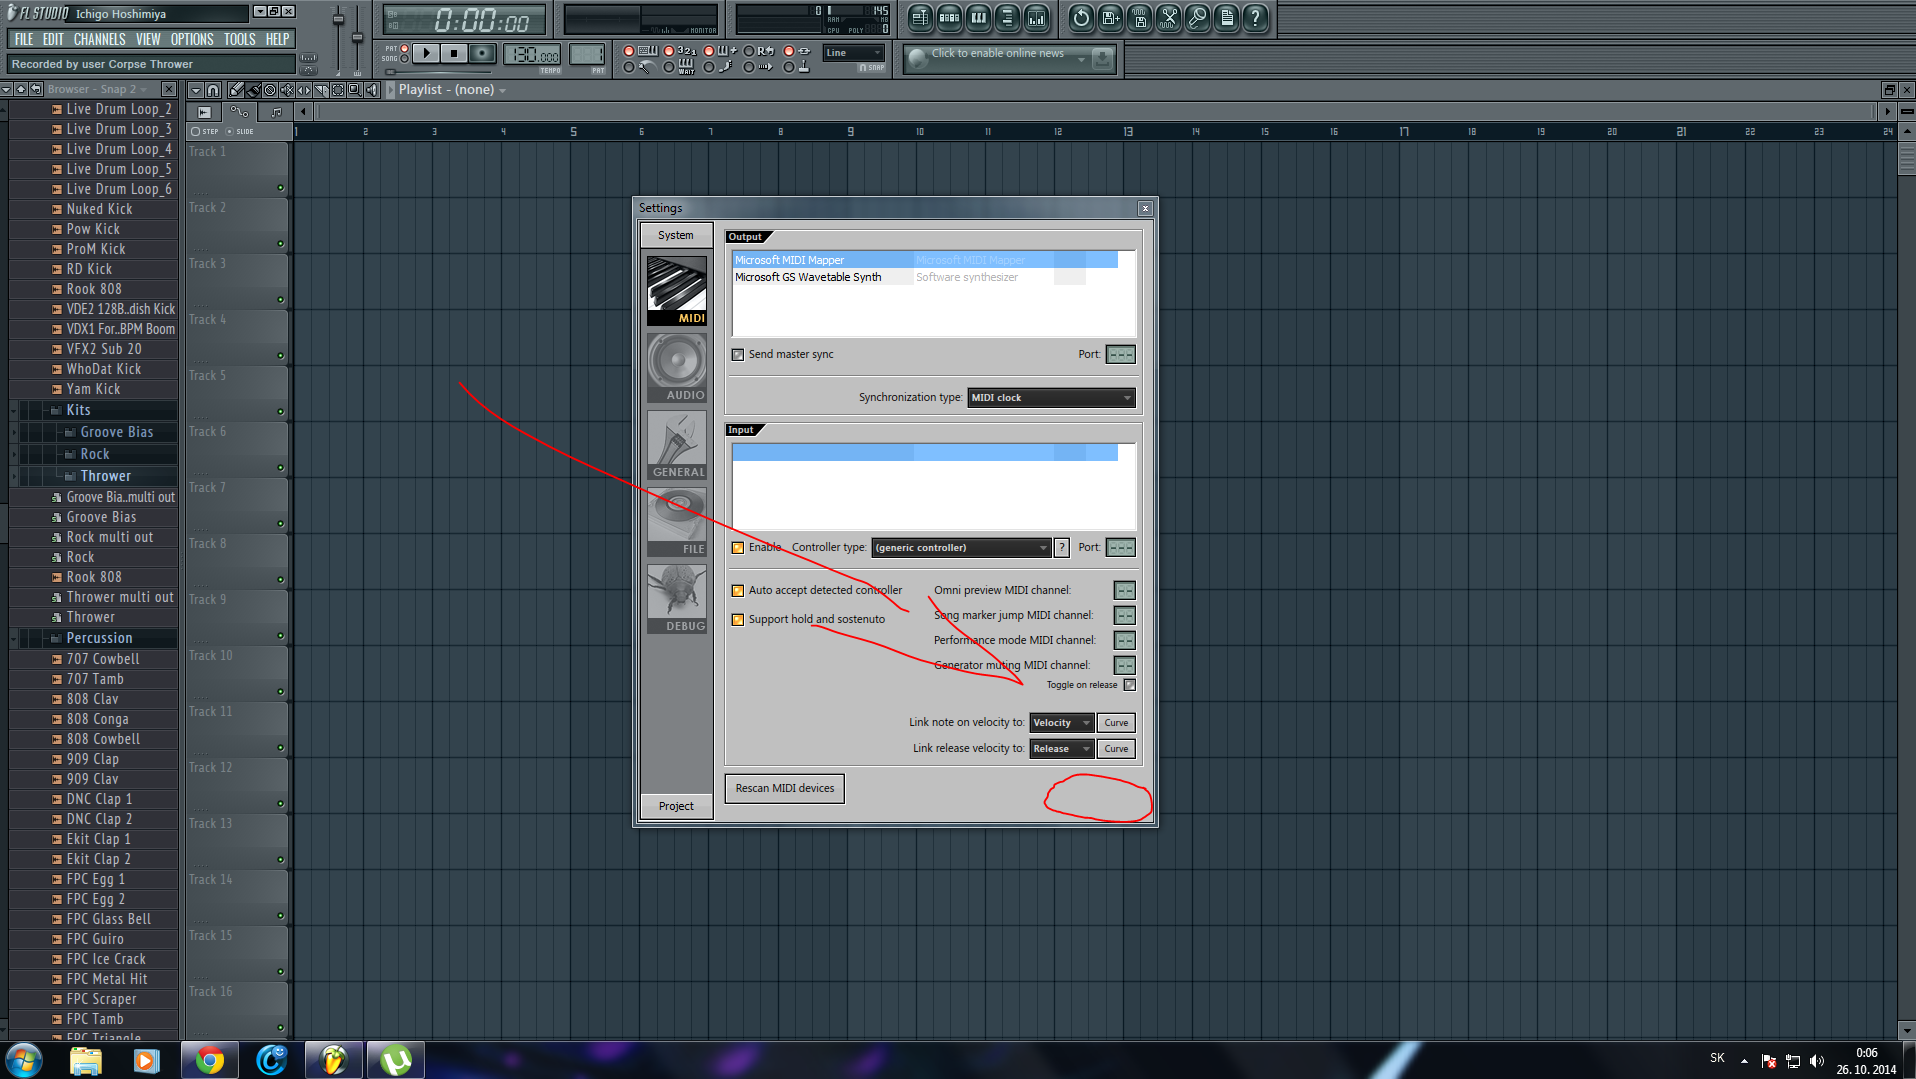Select the Delete tool in Playlist
This screenshot has width=1916, height=1079.
(x=270, y=90)
